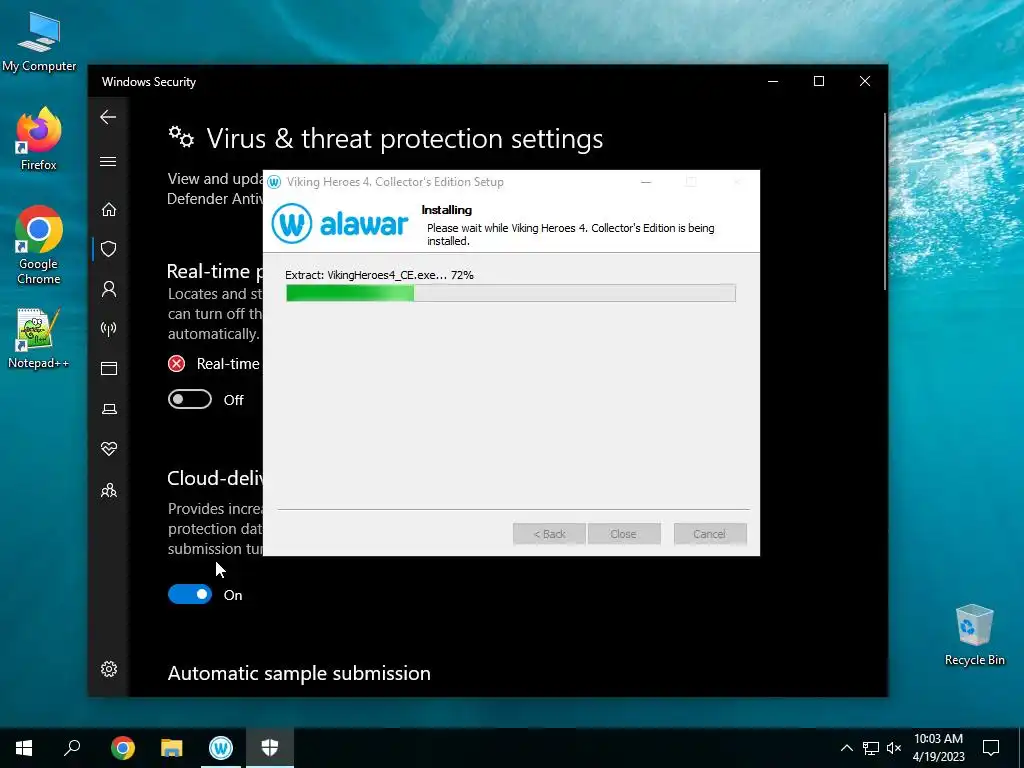This screenshot has height=768, width=1024.
Task: Maximize the Windows Security window
Action: [819, 81]
